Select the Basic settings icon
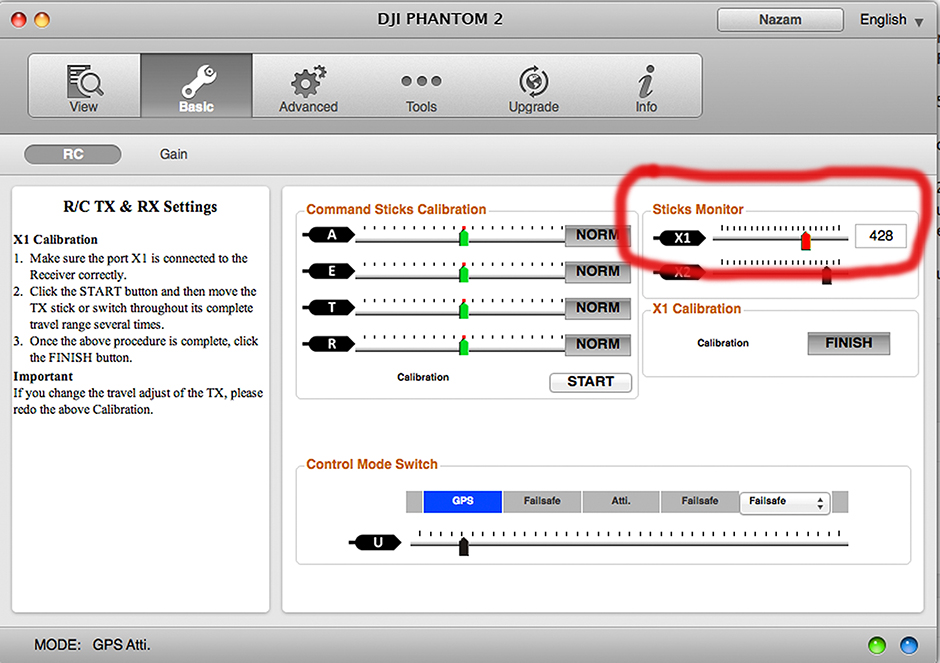The width and height of the screenshot is (940, 663). [x=196, y=86]
